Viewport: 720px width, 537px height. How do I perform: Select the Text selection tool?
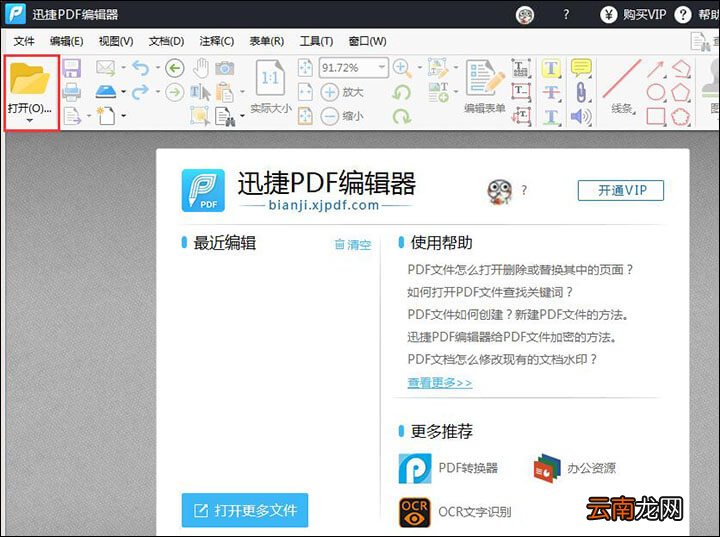(x=200, y=93)
